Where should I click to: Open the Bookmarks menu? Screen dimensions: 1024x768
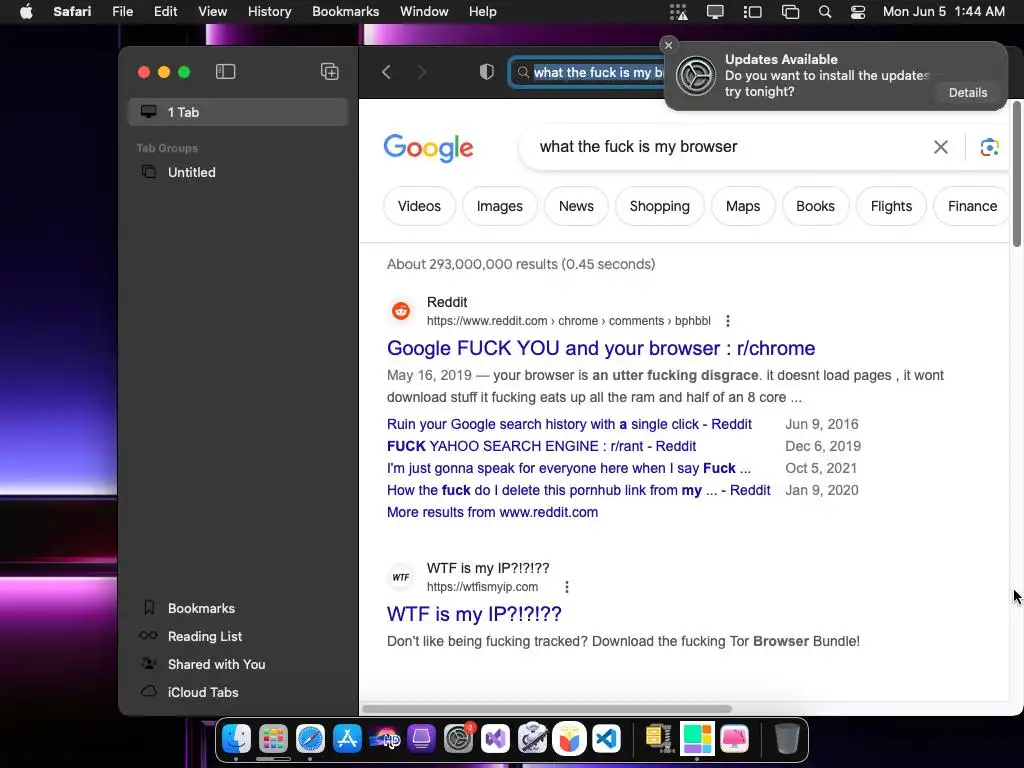[x=345, y=12]
